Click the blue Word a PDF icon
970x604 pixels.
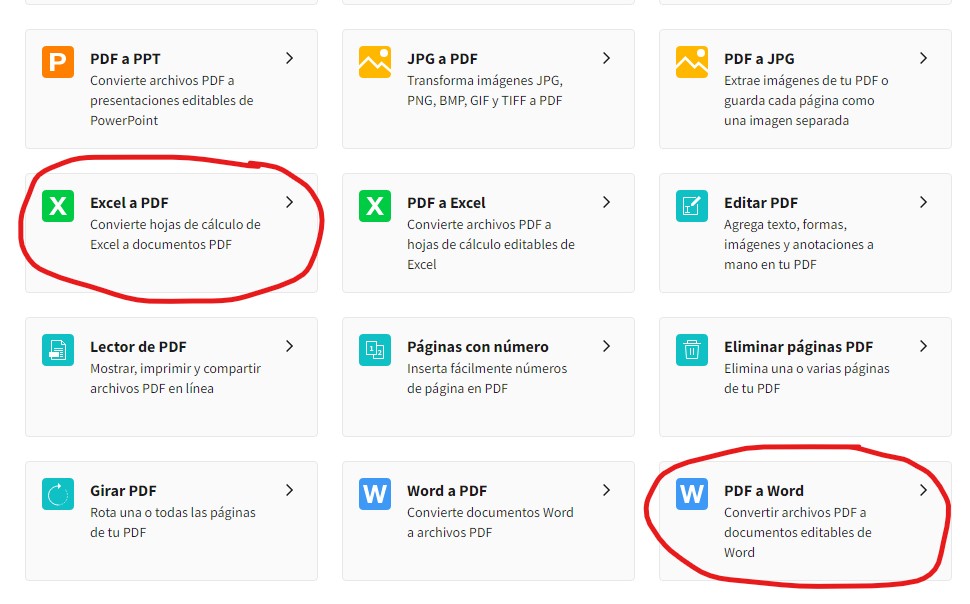[373, 495]
